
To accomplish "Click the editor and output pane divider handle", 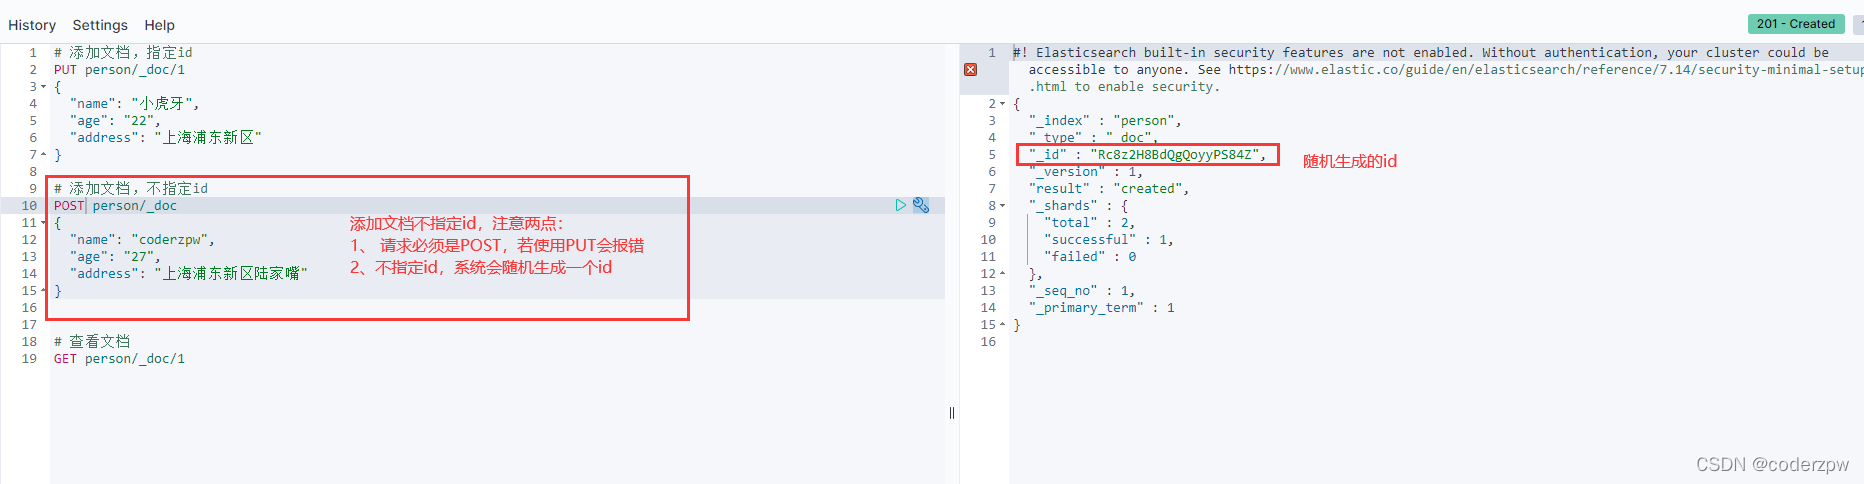I will 952,412.
